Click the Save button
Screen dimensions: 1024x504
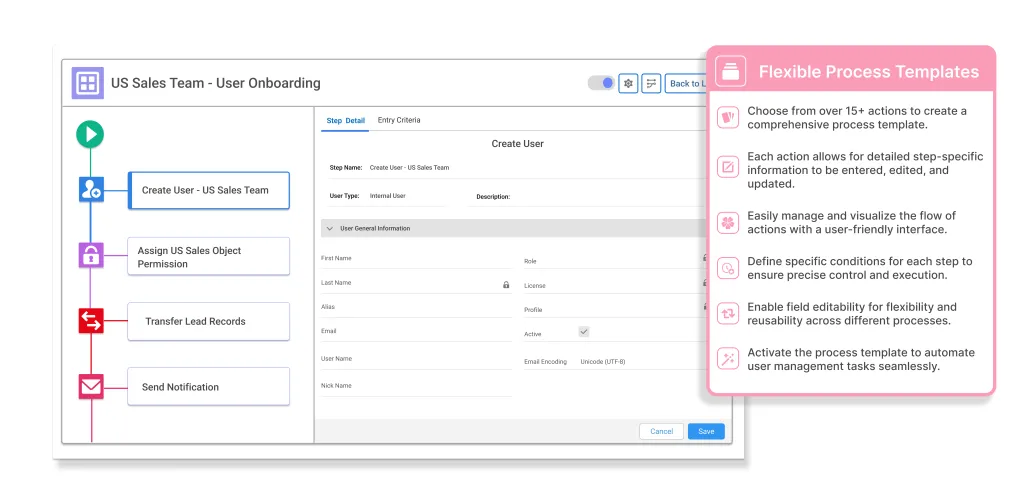click(706, 431)
